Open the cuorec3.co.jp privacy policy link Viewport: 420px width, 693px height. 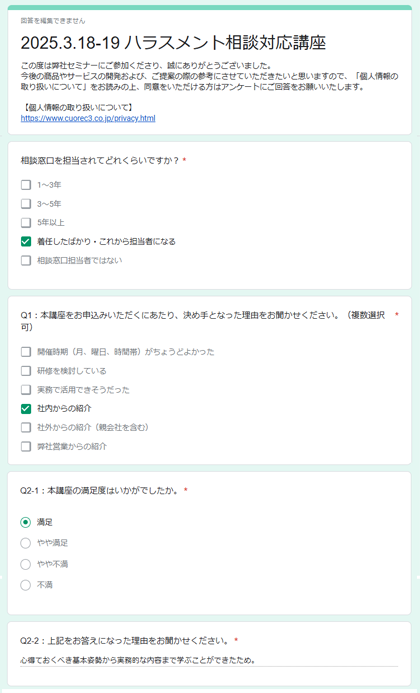(x=88, y=118)
